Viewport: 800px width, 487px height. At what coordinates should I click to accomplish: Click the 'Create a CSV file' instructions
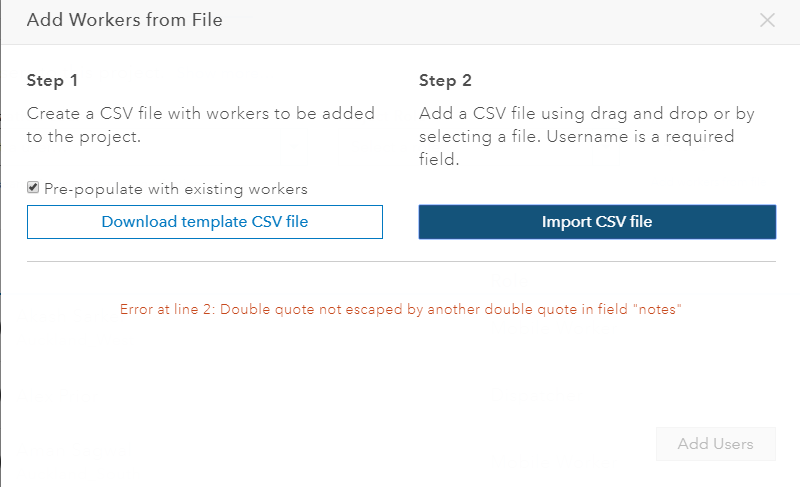[x=200, y=114]
